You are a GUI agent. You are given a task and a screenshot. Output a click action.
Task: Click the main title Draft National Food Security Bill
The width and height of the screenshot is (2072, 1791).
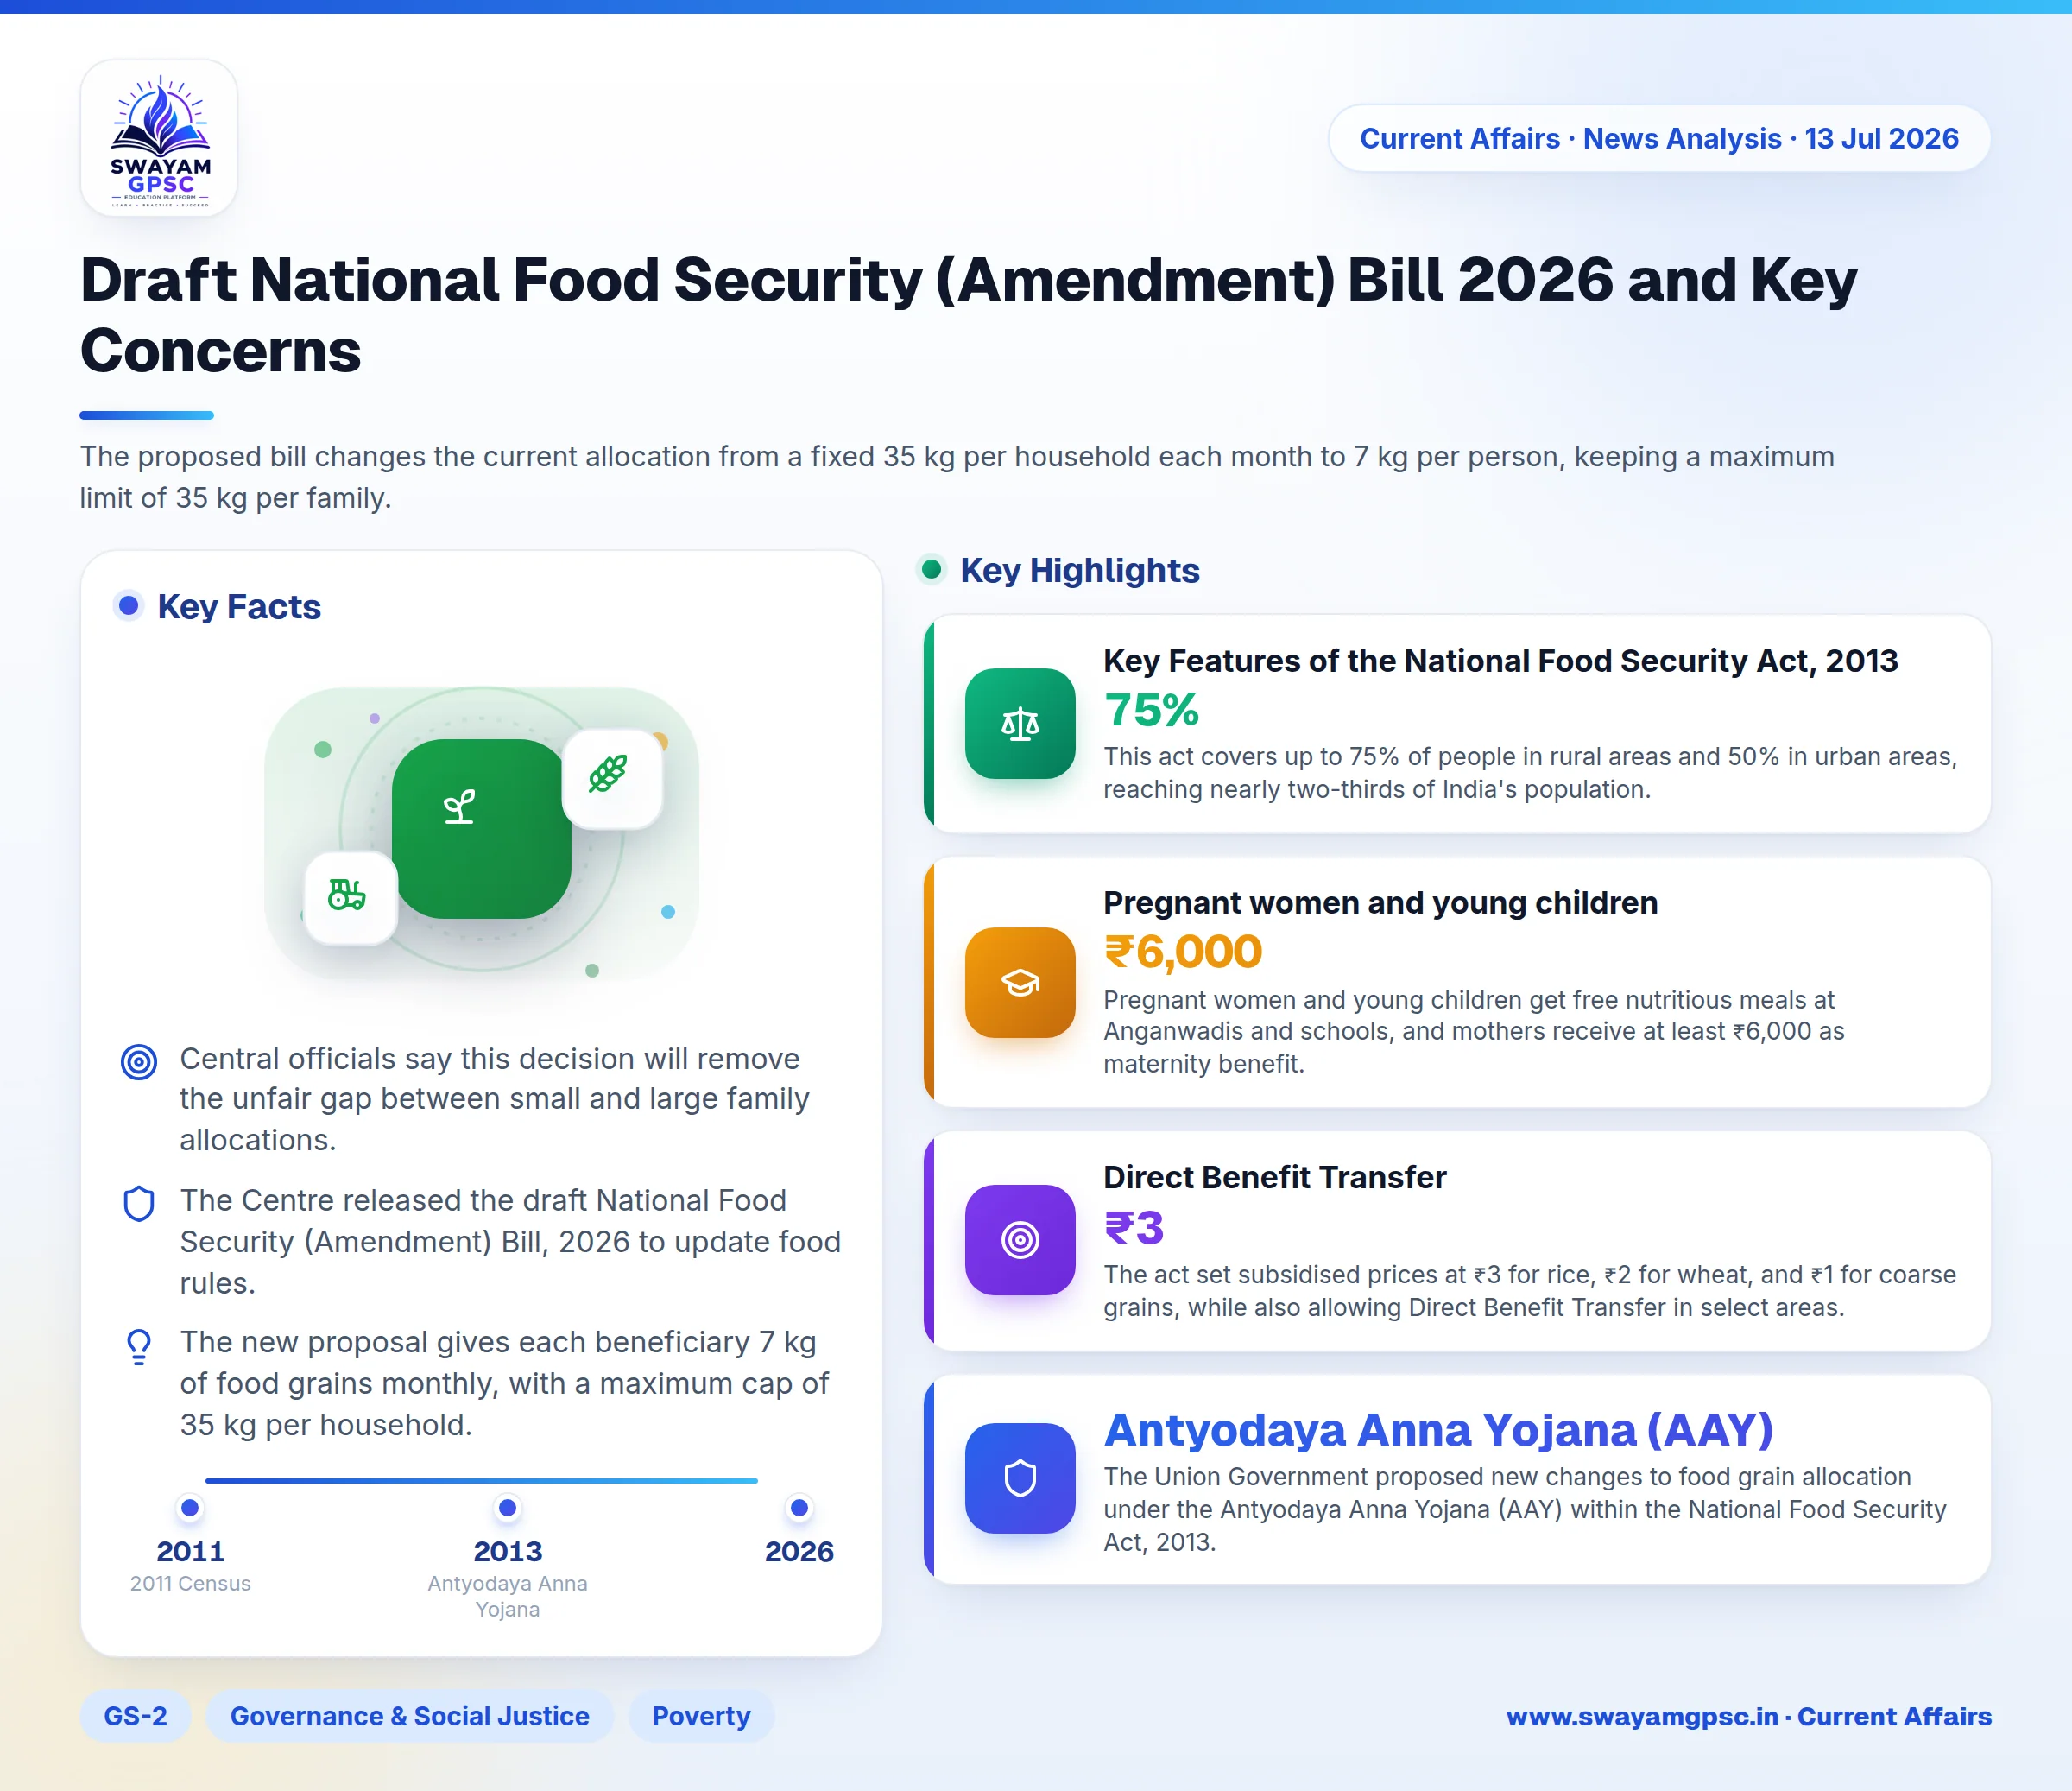click(x=968, y=314)
